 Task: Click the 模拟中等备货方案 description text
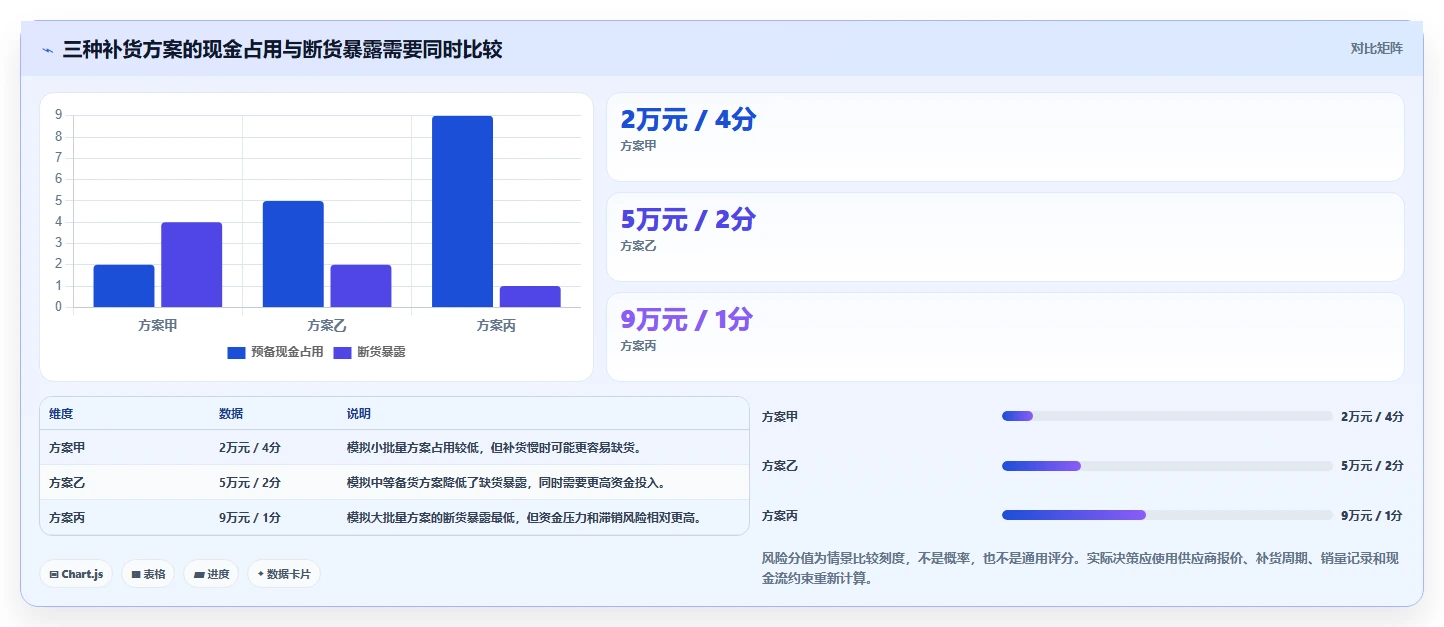[x=506, y=483]
